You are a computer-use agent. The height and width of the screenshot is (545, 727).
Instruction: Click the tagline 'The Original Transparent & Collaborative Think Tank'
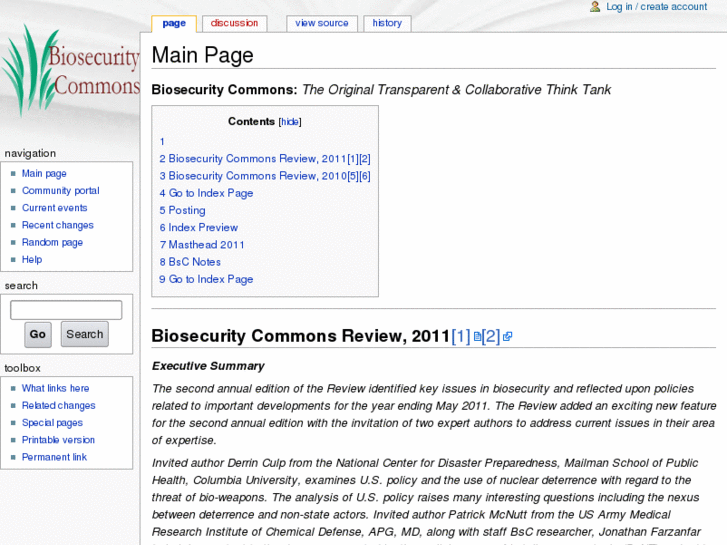click(457, 90)
